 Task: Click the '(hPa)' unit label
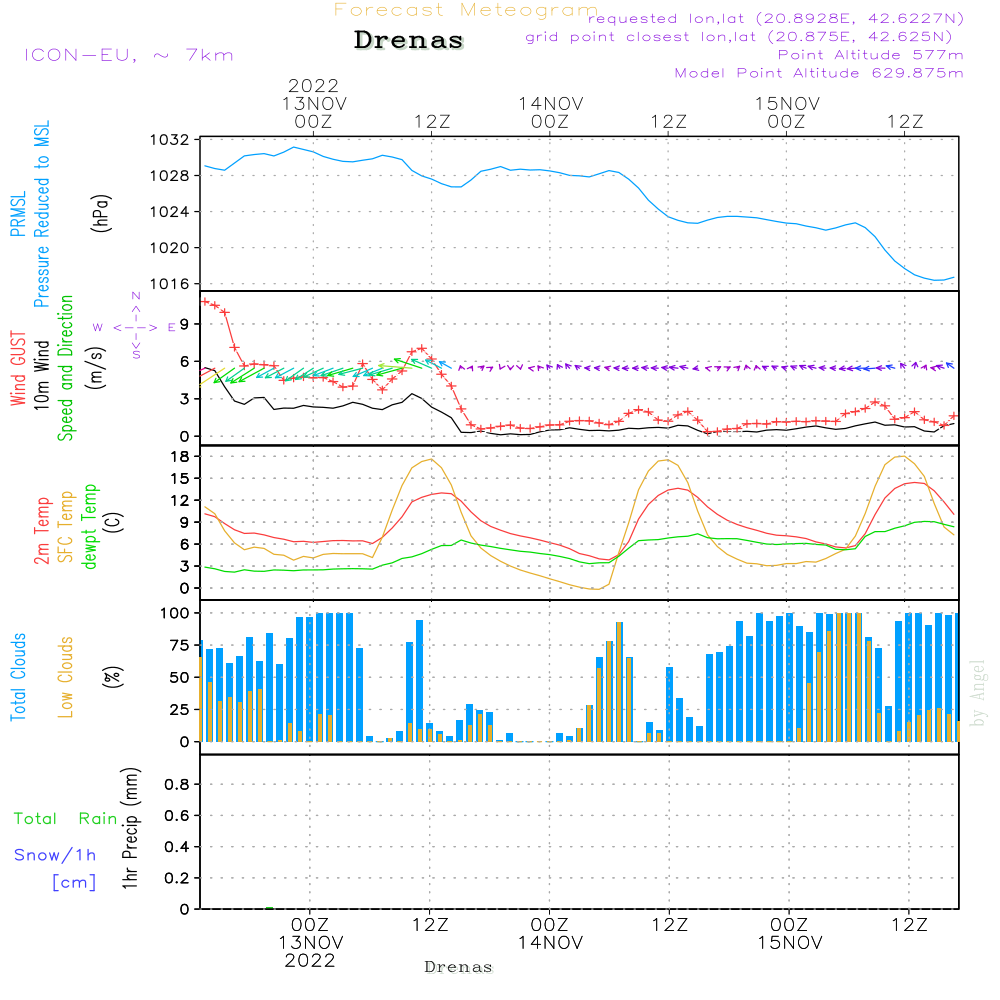click(101, 214)
